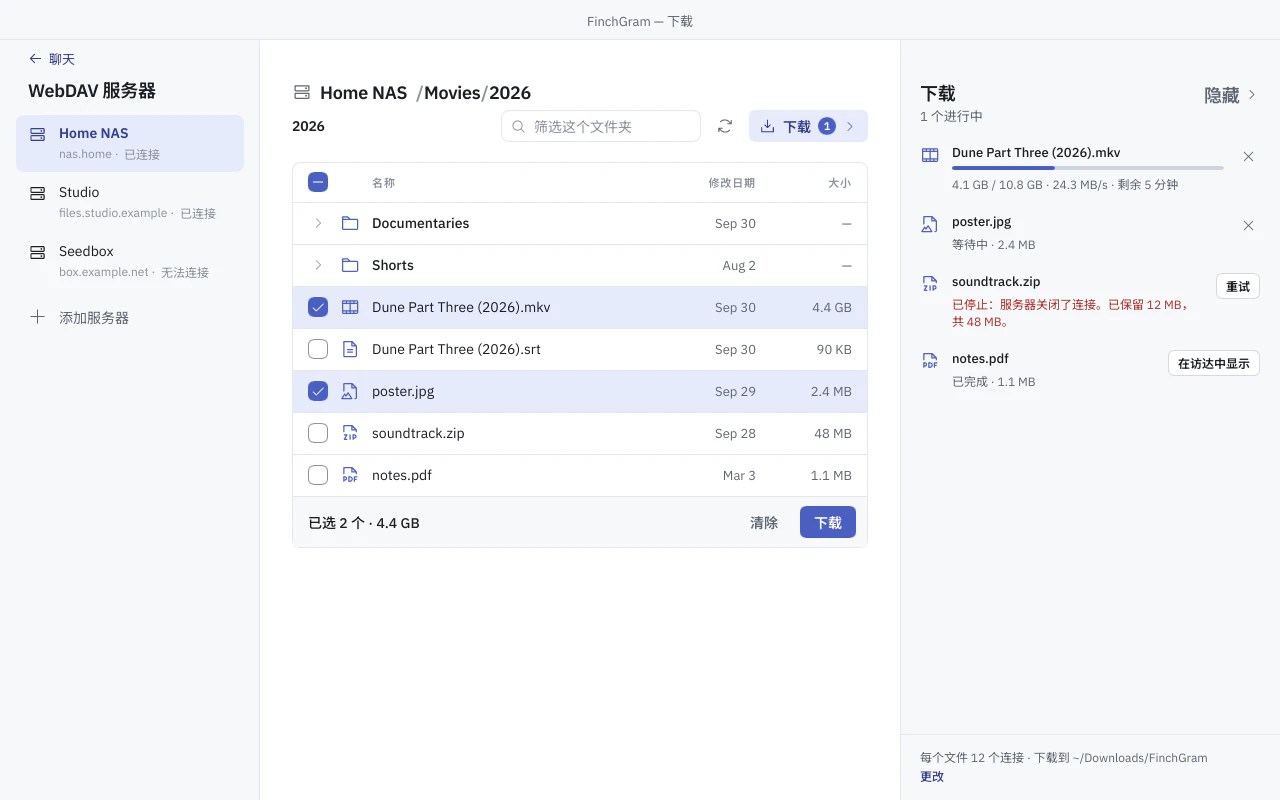The image size is (1280, 800).
Task: Click the Dune download progress bar
Action: [1088, 168]
